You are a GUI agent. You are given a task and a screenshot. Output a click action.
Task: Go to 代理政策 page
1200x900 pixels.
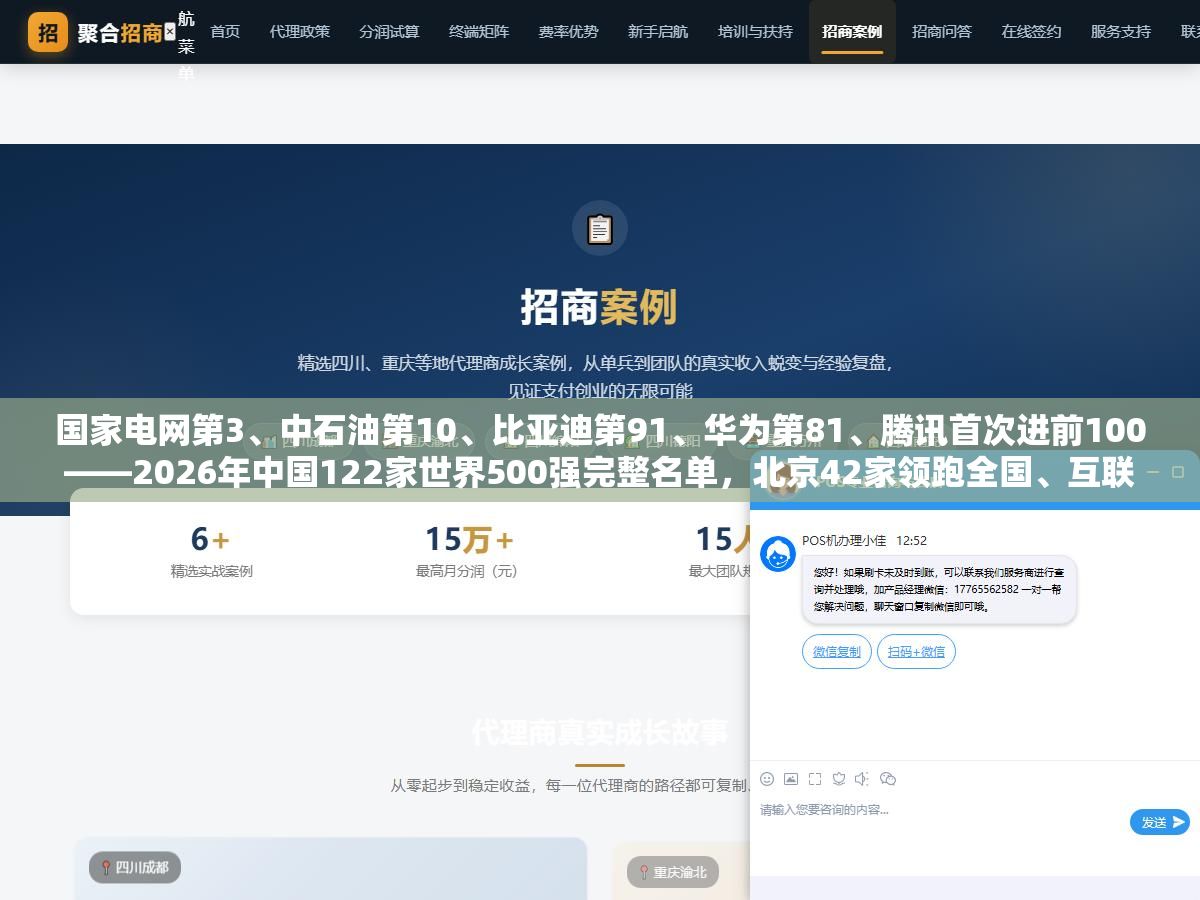299,32
